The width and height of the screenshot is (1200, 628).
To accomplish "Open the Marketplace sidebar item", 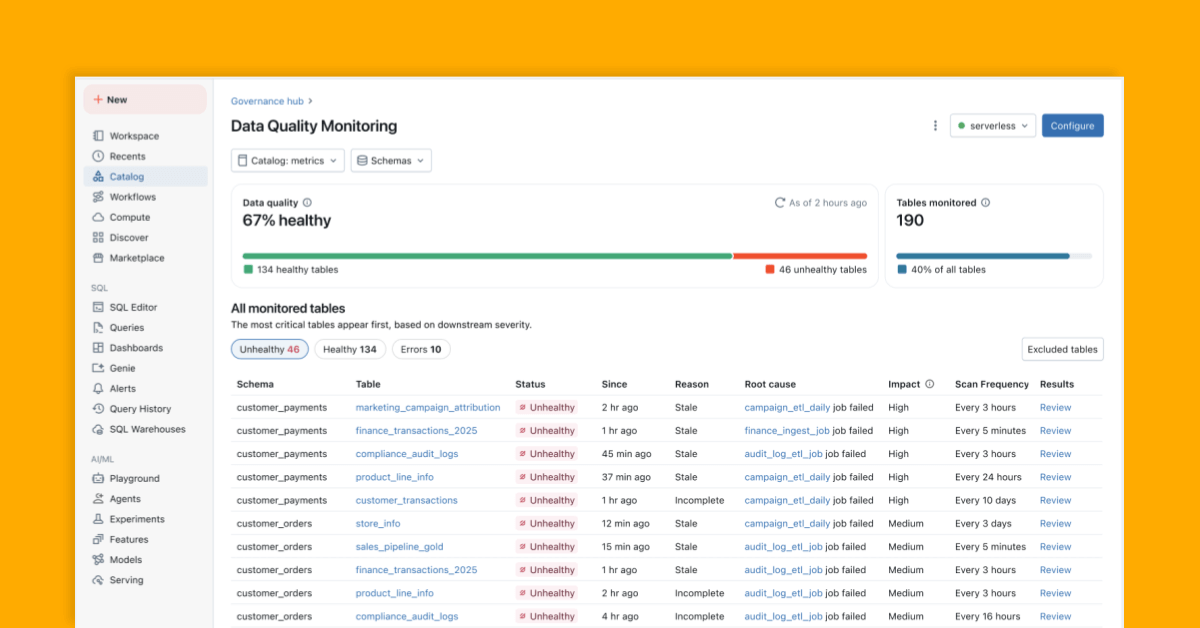I will click(x=136, y=258).
